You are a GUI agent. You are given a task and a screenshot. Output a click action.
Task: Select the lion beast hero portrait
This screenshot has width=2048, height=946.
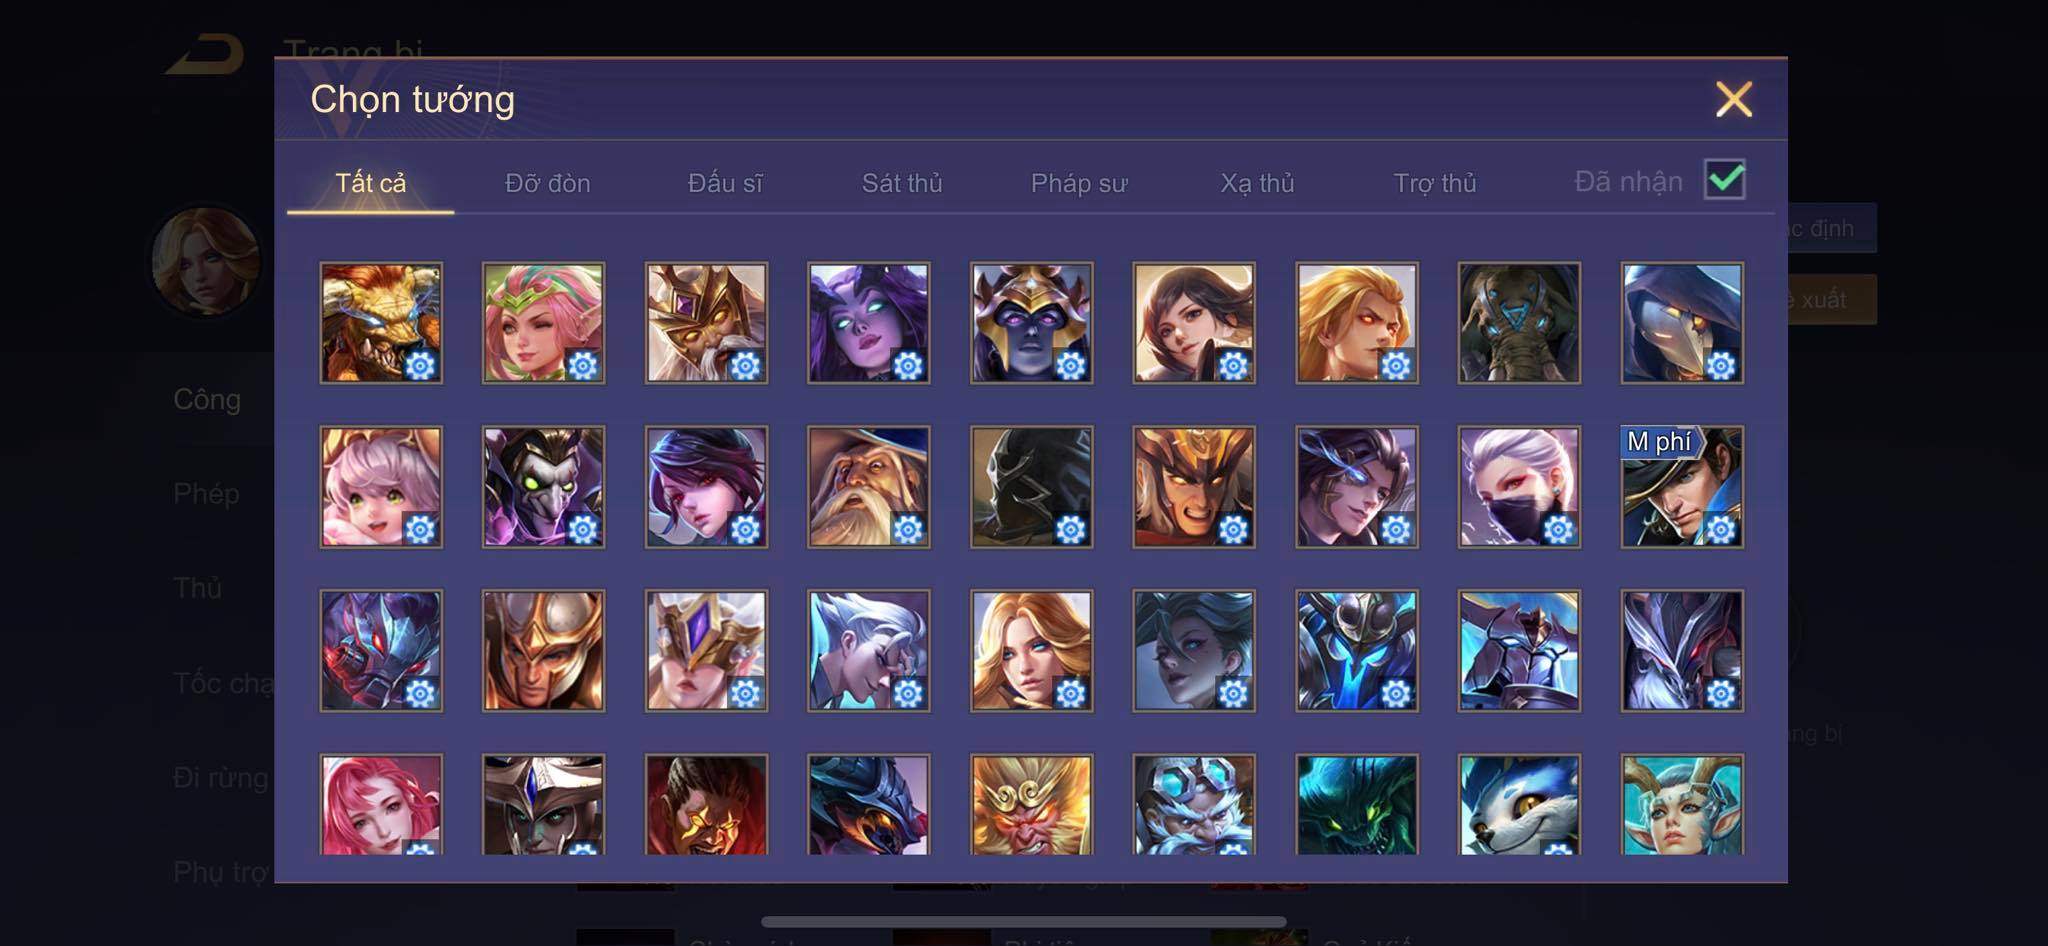[x=381, y=323]
